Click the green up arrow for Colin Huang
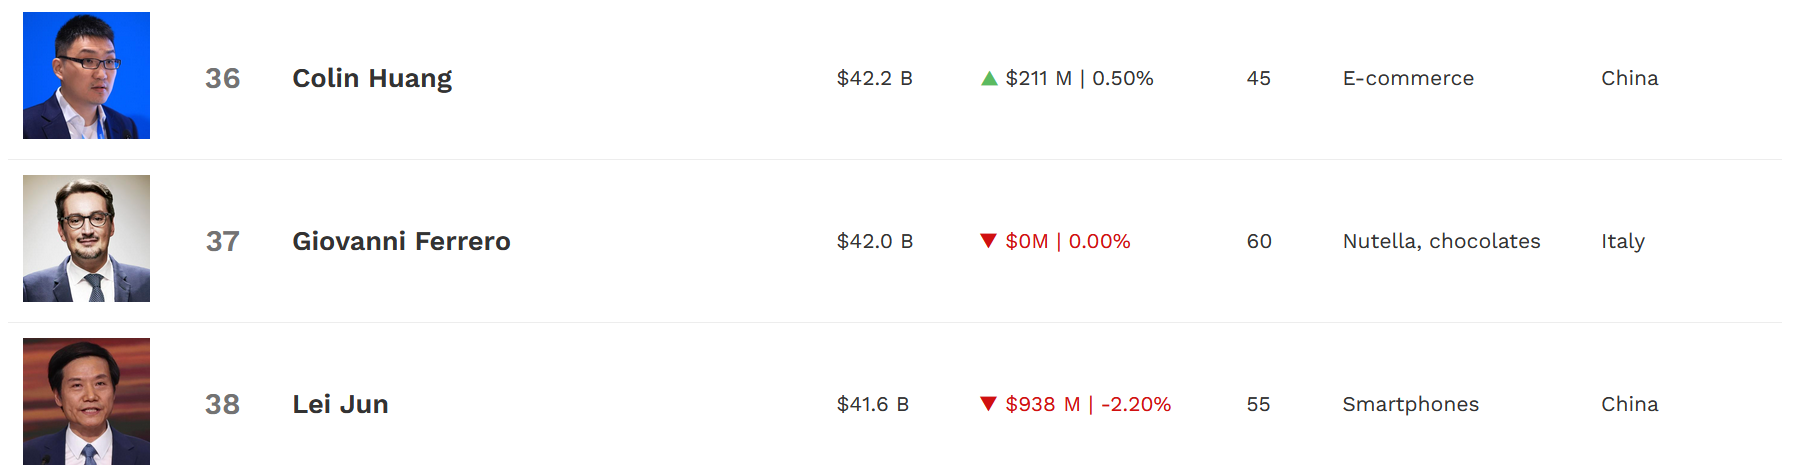The width and height of the screenshot is (1801, 469). pyautogui.click(x=989, y=78)
